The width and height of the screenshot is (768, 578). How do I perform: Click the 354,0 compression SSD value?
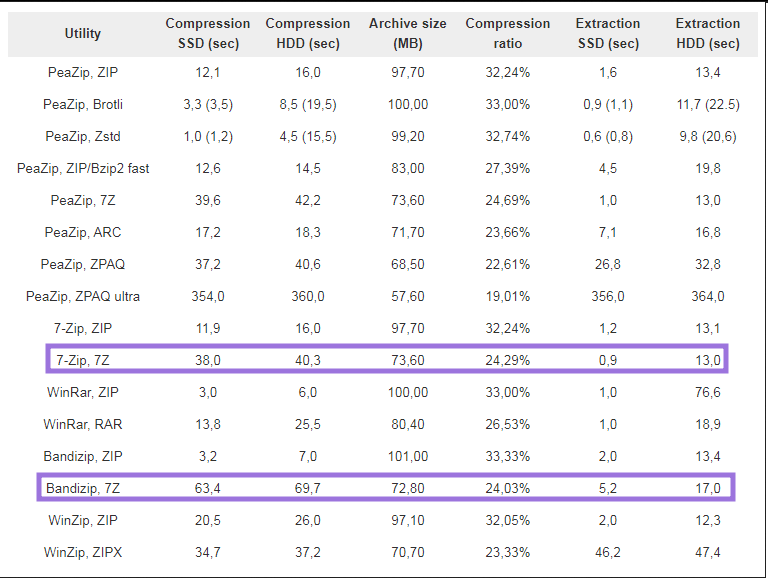[x=208, y=296]
